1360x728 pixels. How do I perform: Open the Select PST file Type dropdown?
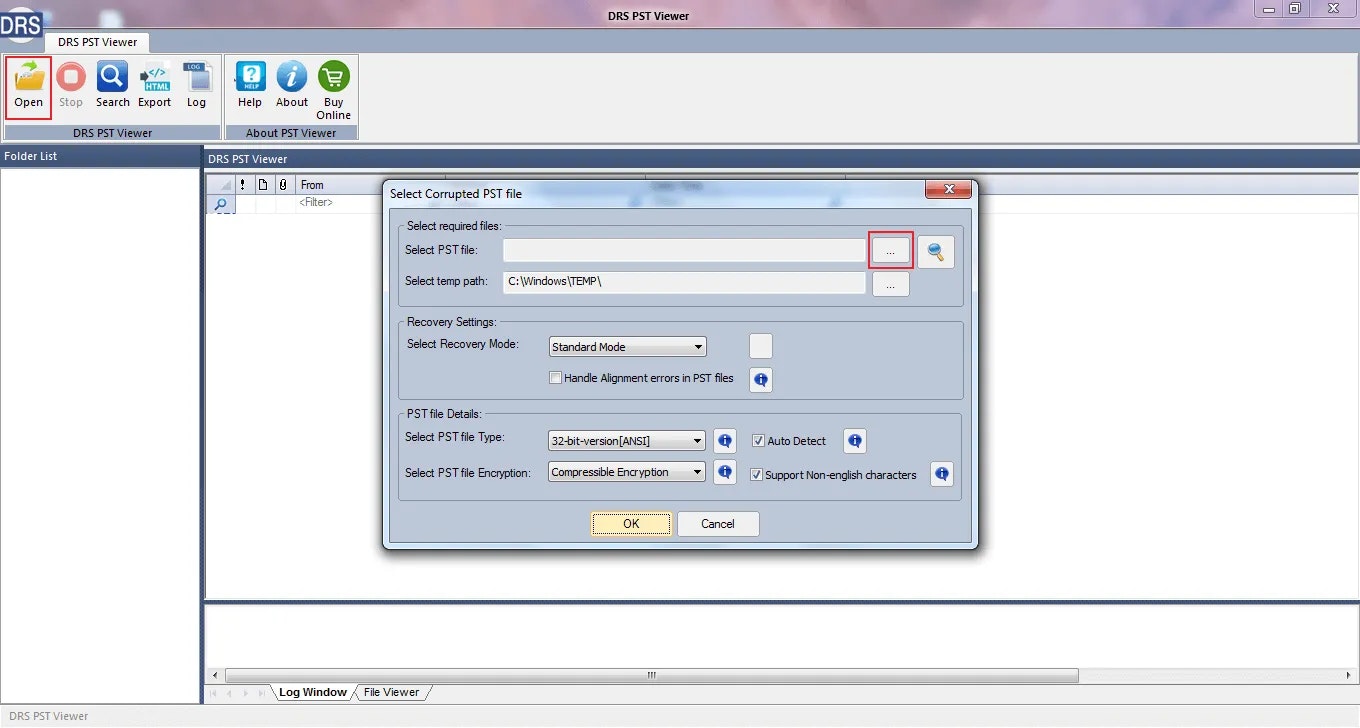[x=627, y=441]
